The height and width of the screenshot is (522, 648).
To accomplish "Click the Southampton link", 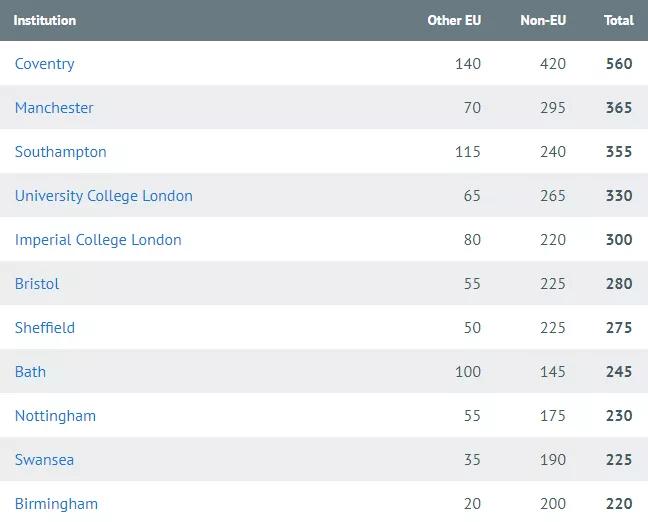I will (60, 152).
